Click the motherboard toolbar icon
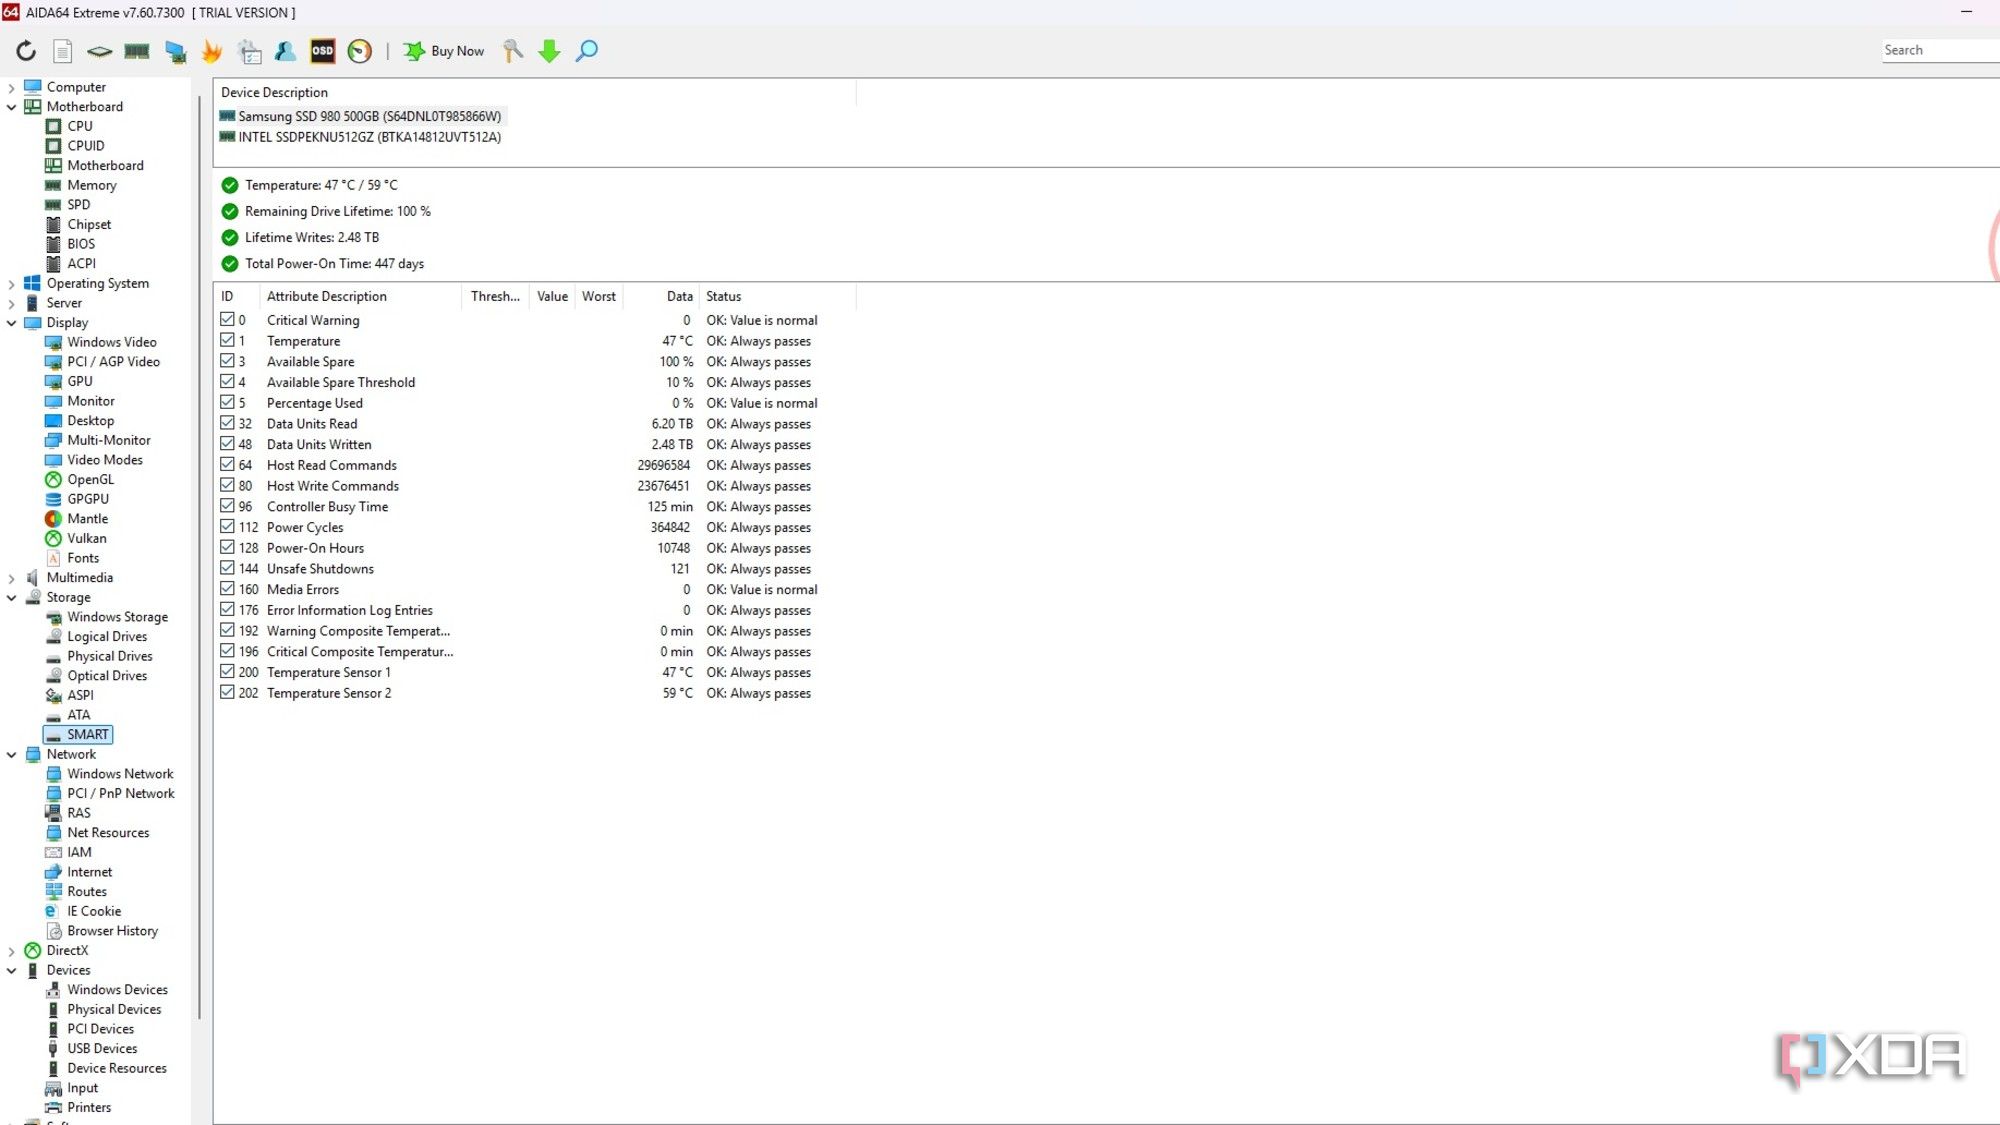Viewport: 2000px width, 1125px height. click(x=99, y=51)
